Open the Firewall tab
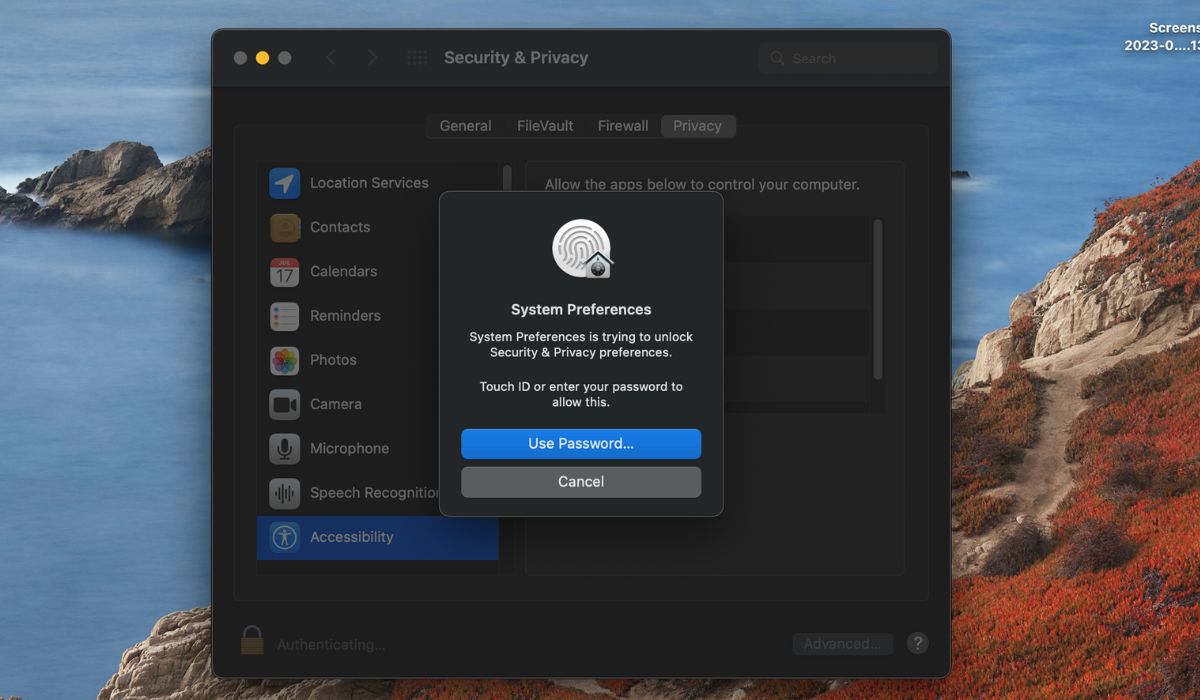Screen dimensions: 1200x700 pyautogui.click(x=622, y=126)
